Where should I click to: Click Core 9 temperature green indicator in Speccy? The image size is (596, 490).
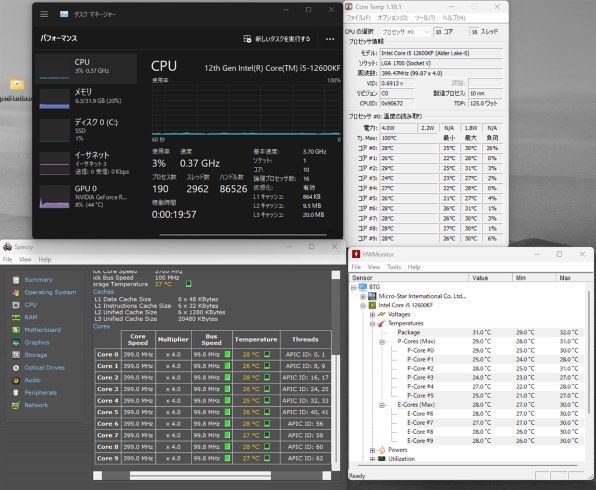click(x=267, y=458)
